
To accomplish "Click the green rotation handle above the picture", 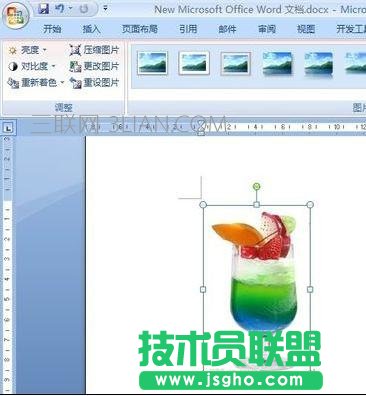I will tap(256, 187).
